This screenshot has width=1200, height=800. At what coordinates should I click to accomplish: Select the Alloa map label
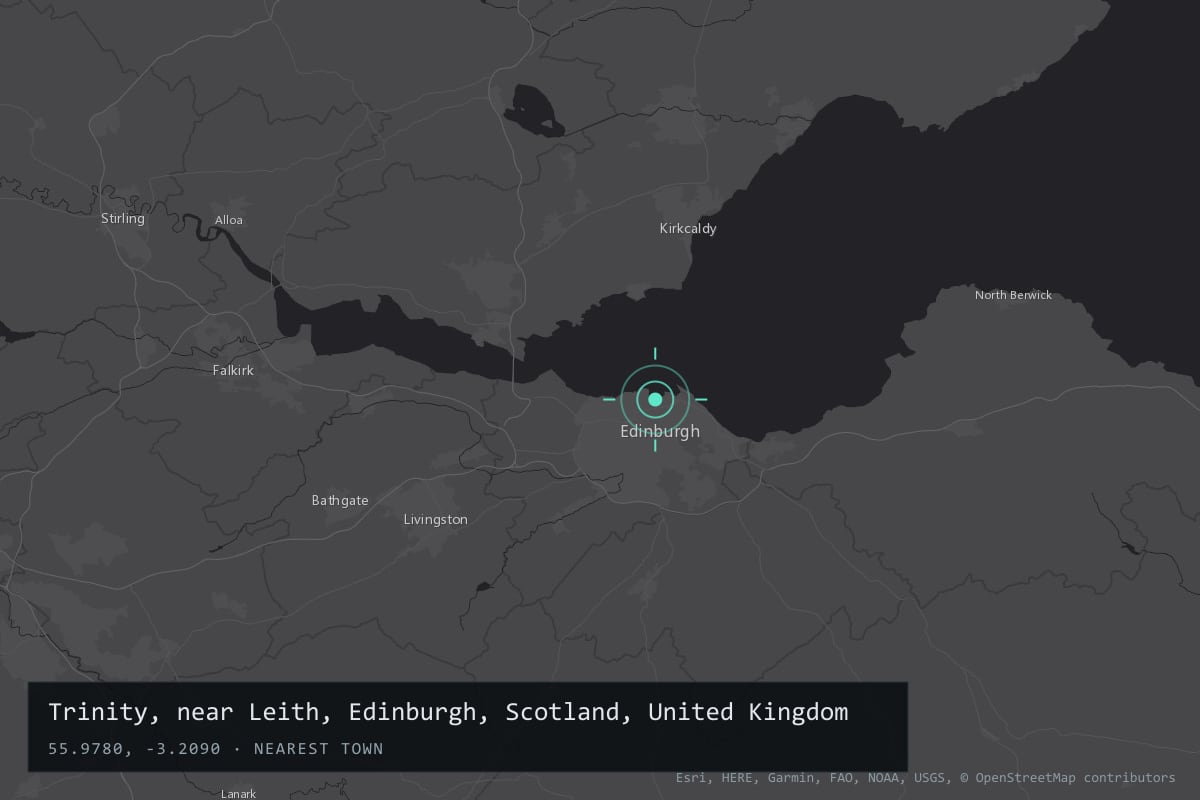pos(229,220)
